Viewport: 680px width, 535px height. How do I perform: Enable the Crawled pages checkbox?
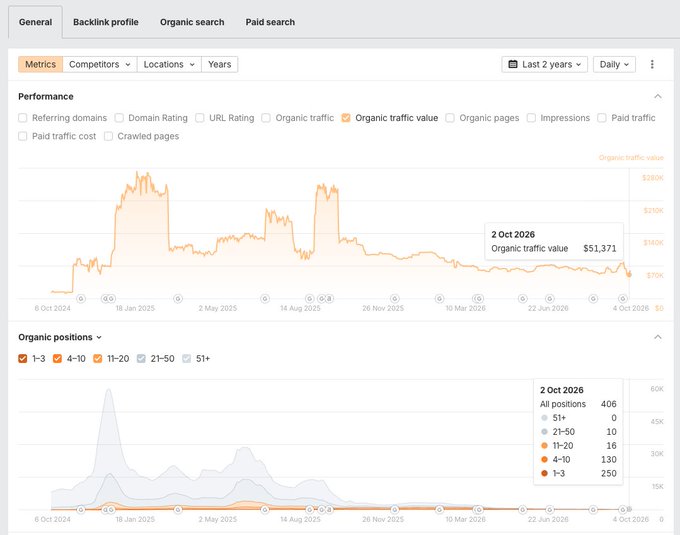click(108, 136)
